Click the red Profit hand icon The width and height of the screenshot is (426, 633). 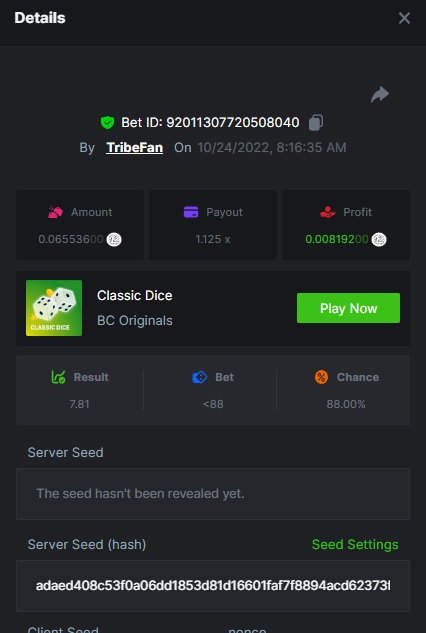[x=327, y=212]
